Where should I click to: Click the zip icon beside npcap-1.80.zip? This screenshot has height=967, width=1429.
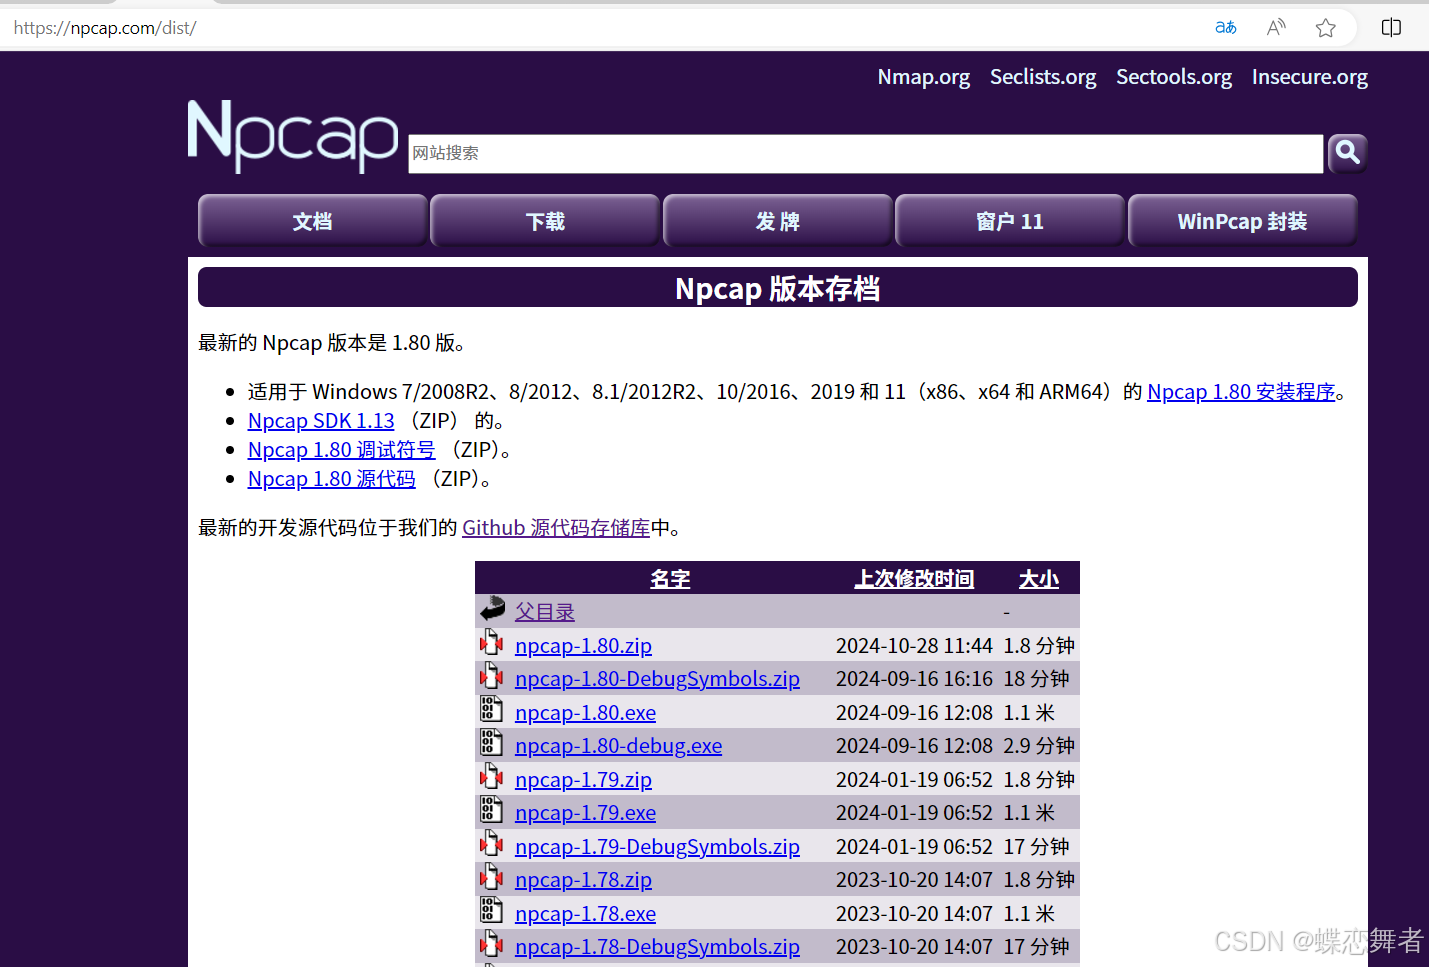pos(491,643)
